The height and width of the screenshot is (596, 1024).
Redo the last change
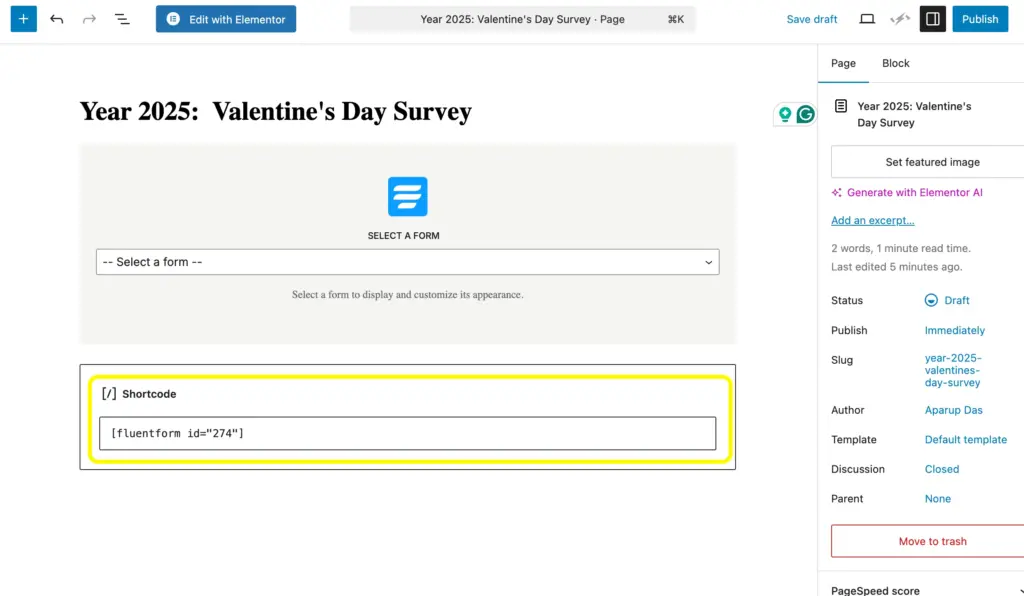point(88,18)
